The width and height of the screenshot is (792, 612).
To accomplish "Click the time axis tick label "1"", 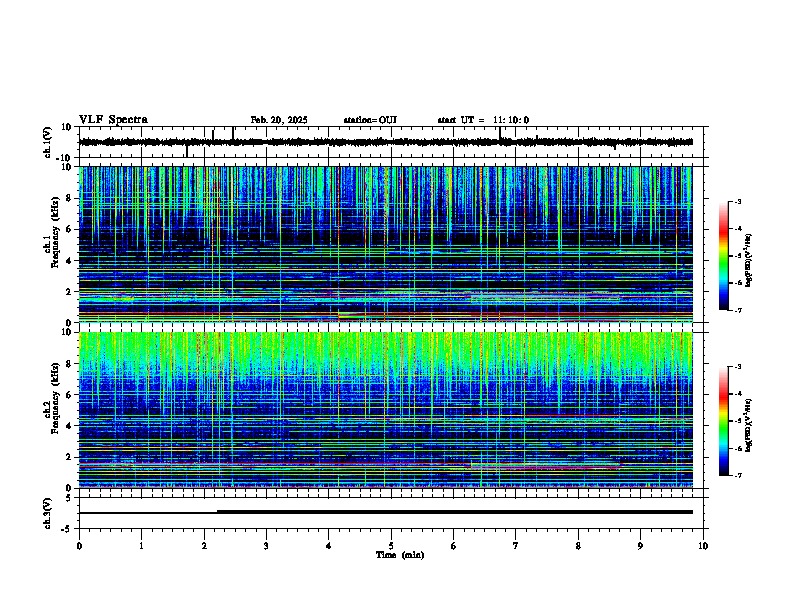I will pos(141,546).
